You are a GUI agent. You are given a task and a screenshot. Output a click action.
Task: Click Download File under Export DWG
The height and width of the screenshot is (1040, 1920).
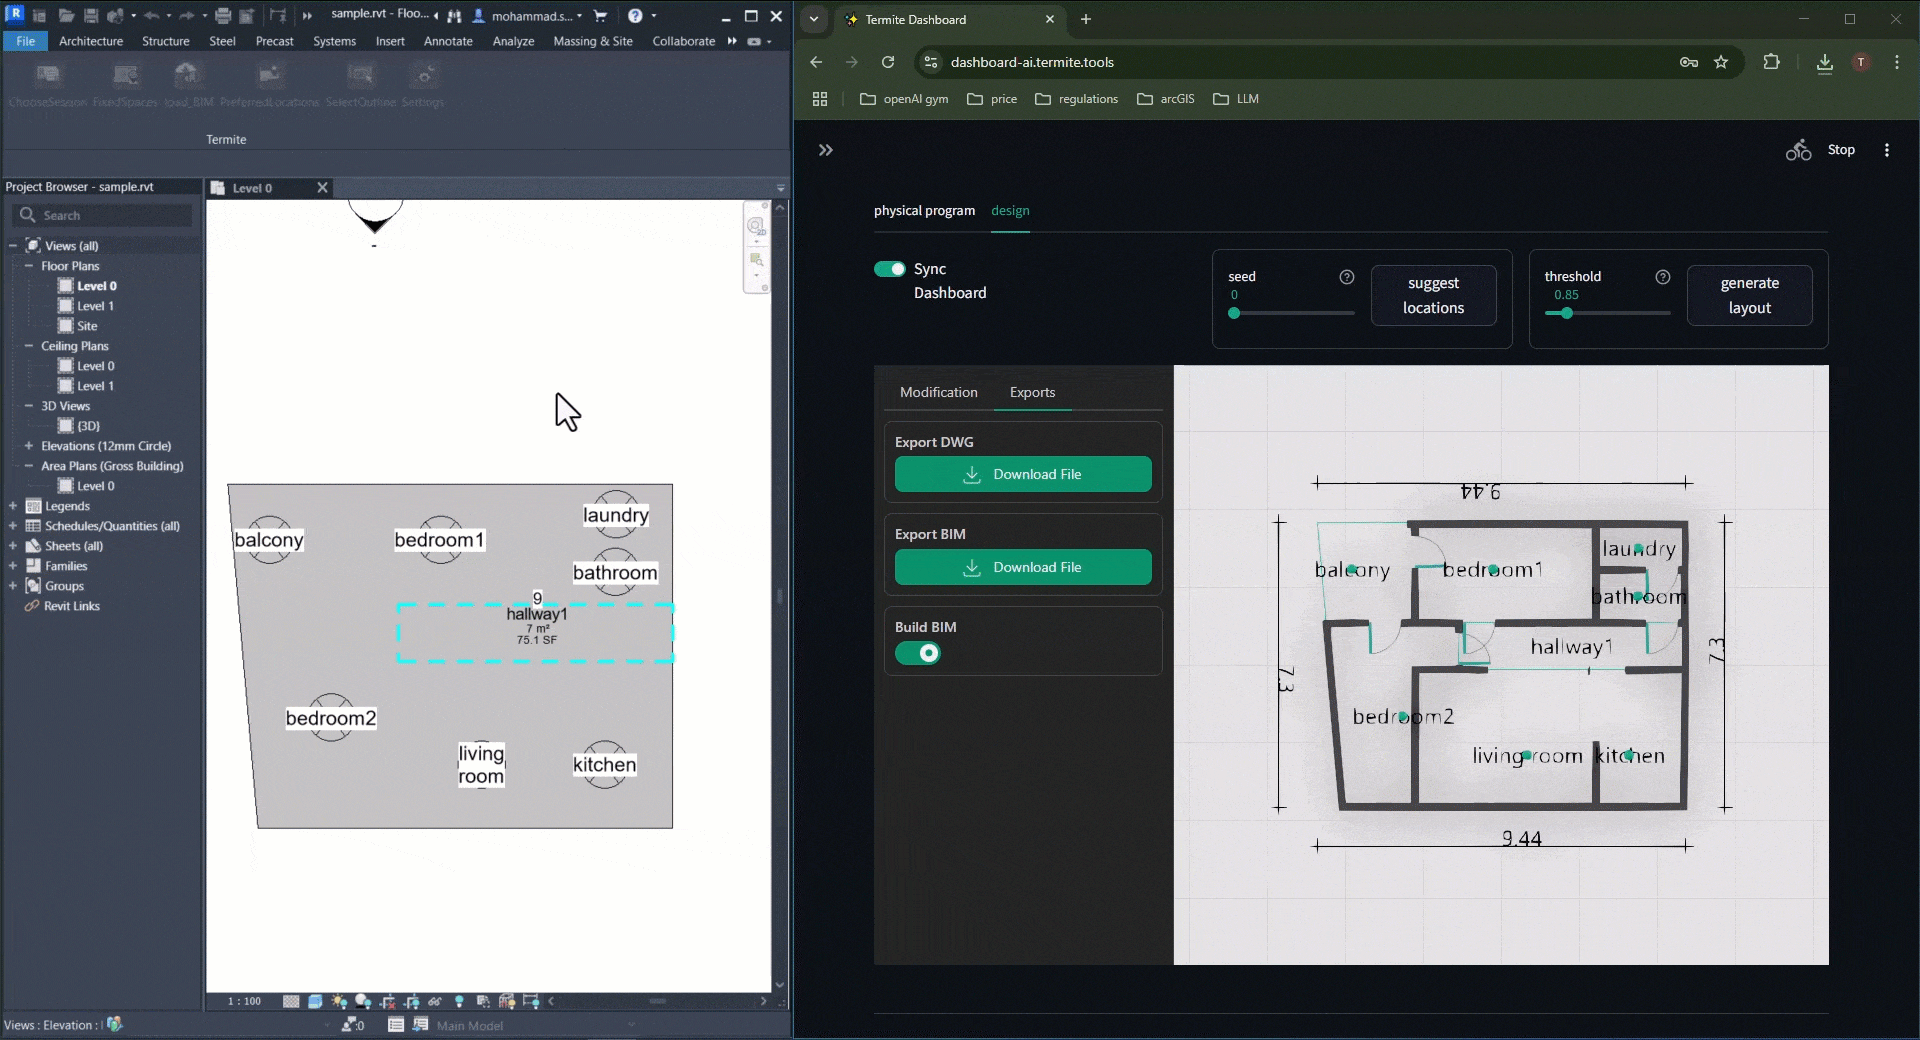(1023, 474)
